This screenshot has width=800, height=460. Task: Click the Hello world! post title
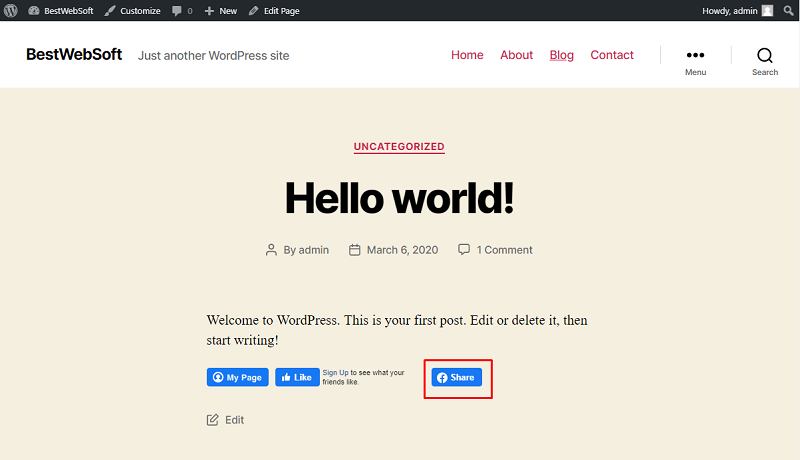(399, 198)
